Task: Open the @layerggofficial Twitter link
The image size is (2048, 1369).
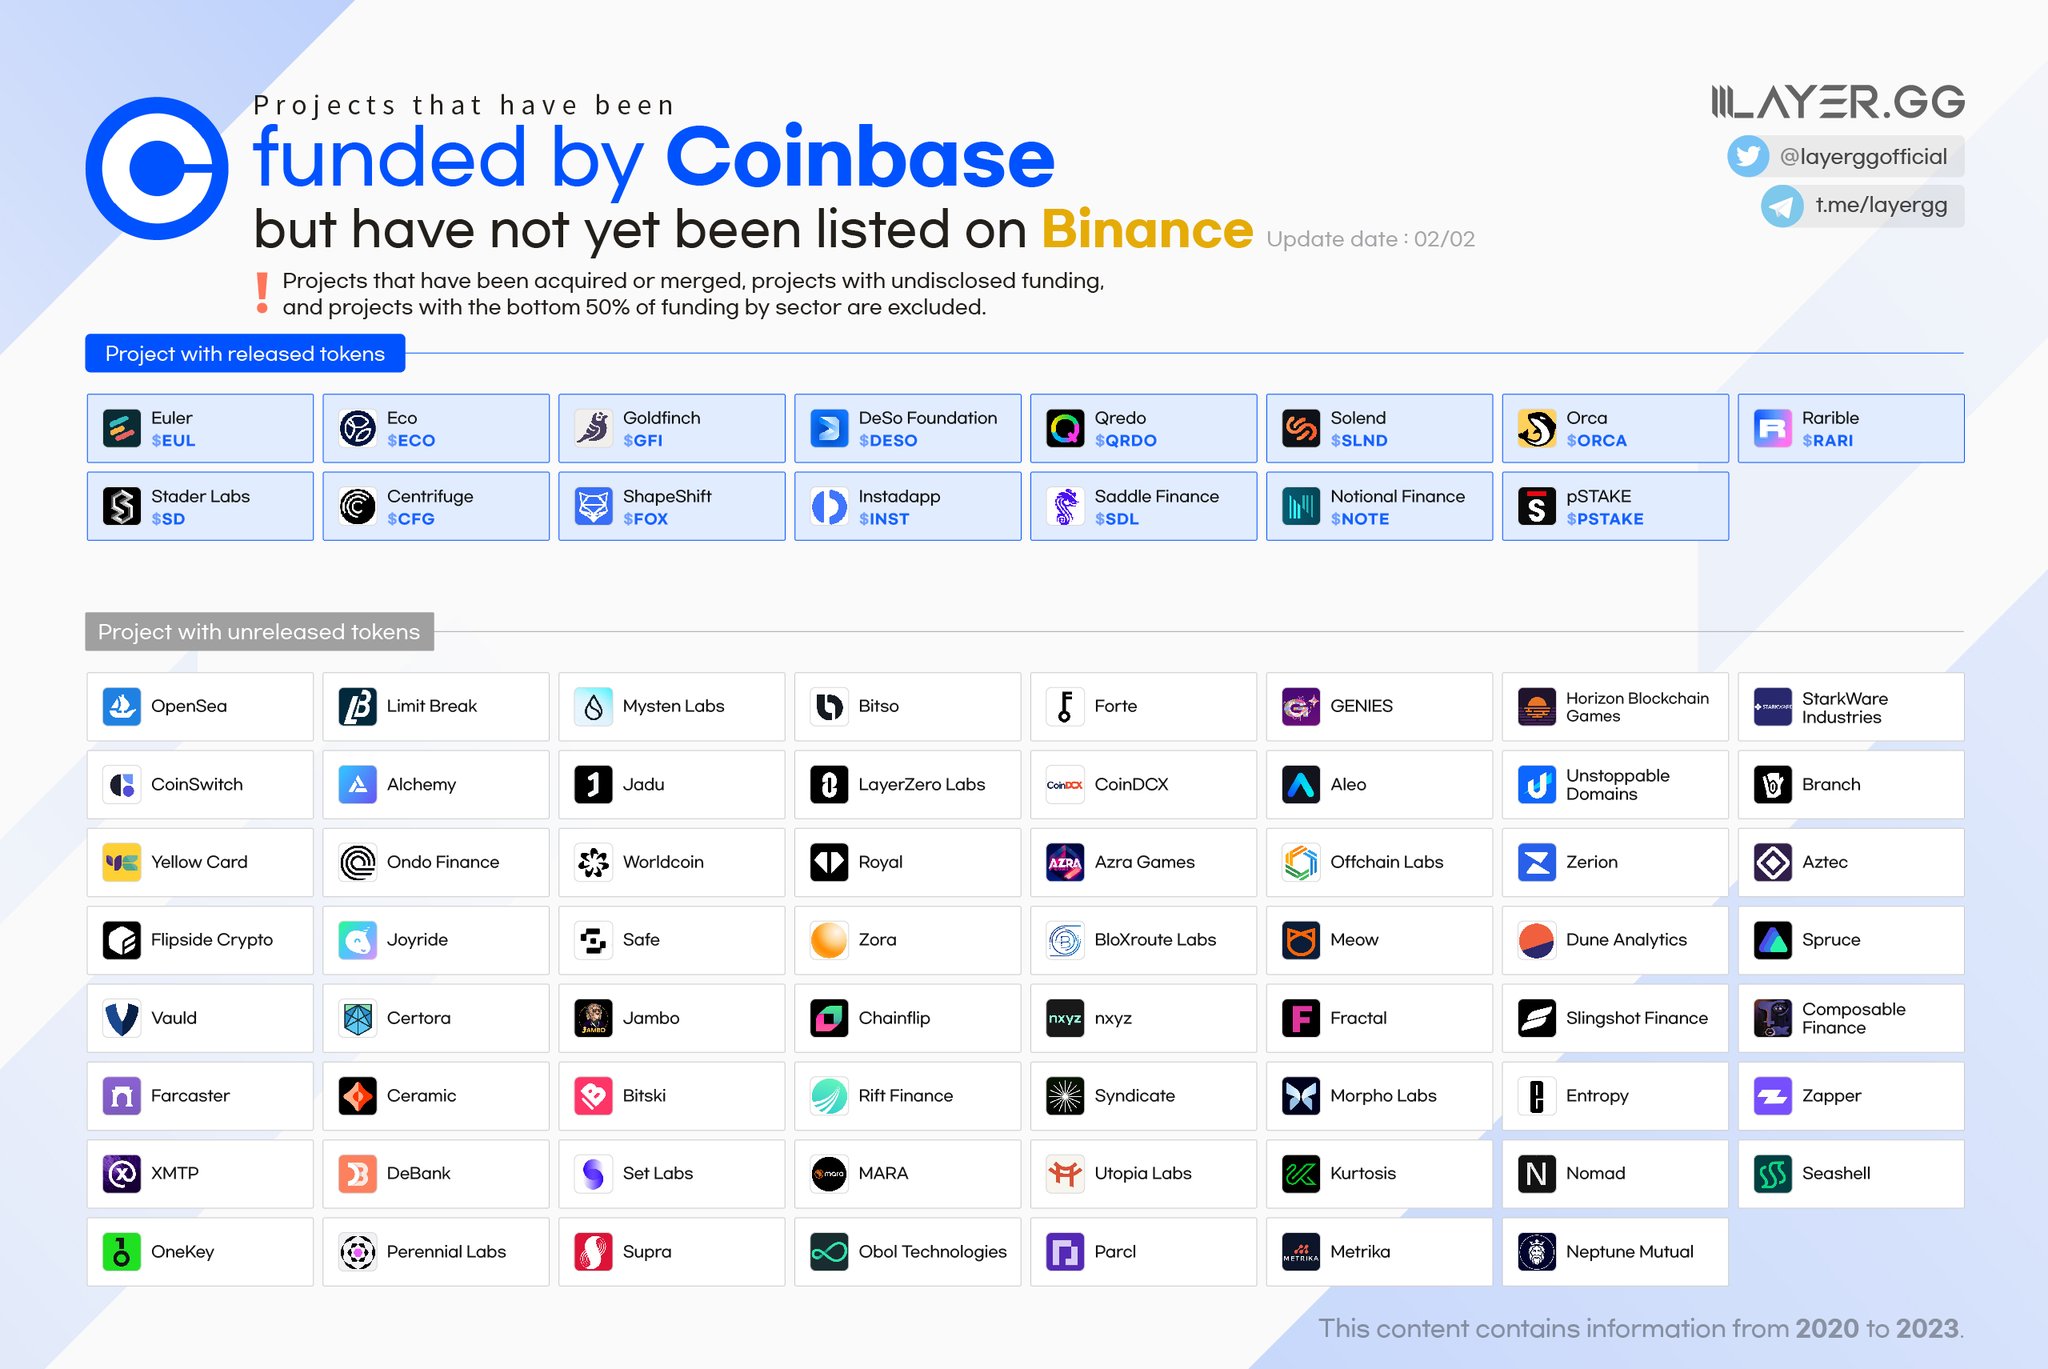Action: pos(1863,157)
